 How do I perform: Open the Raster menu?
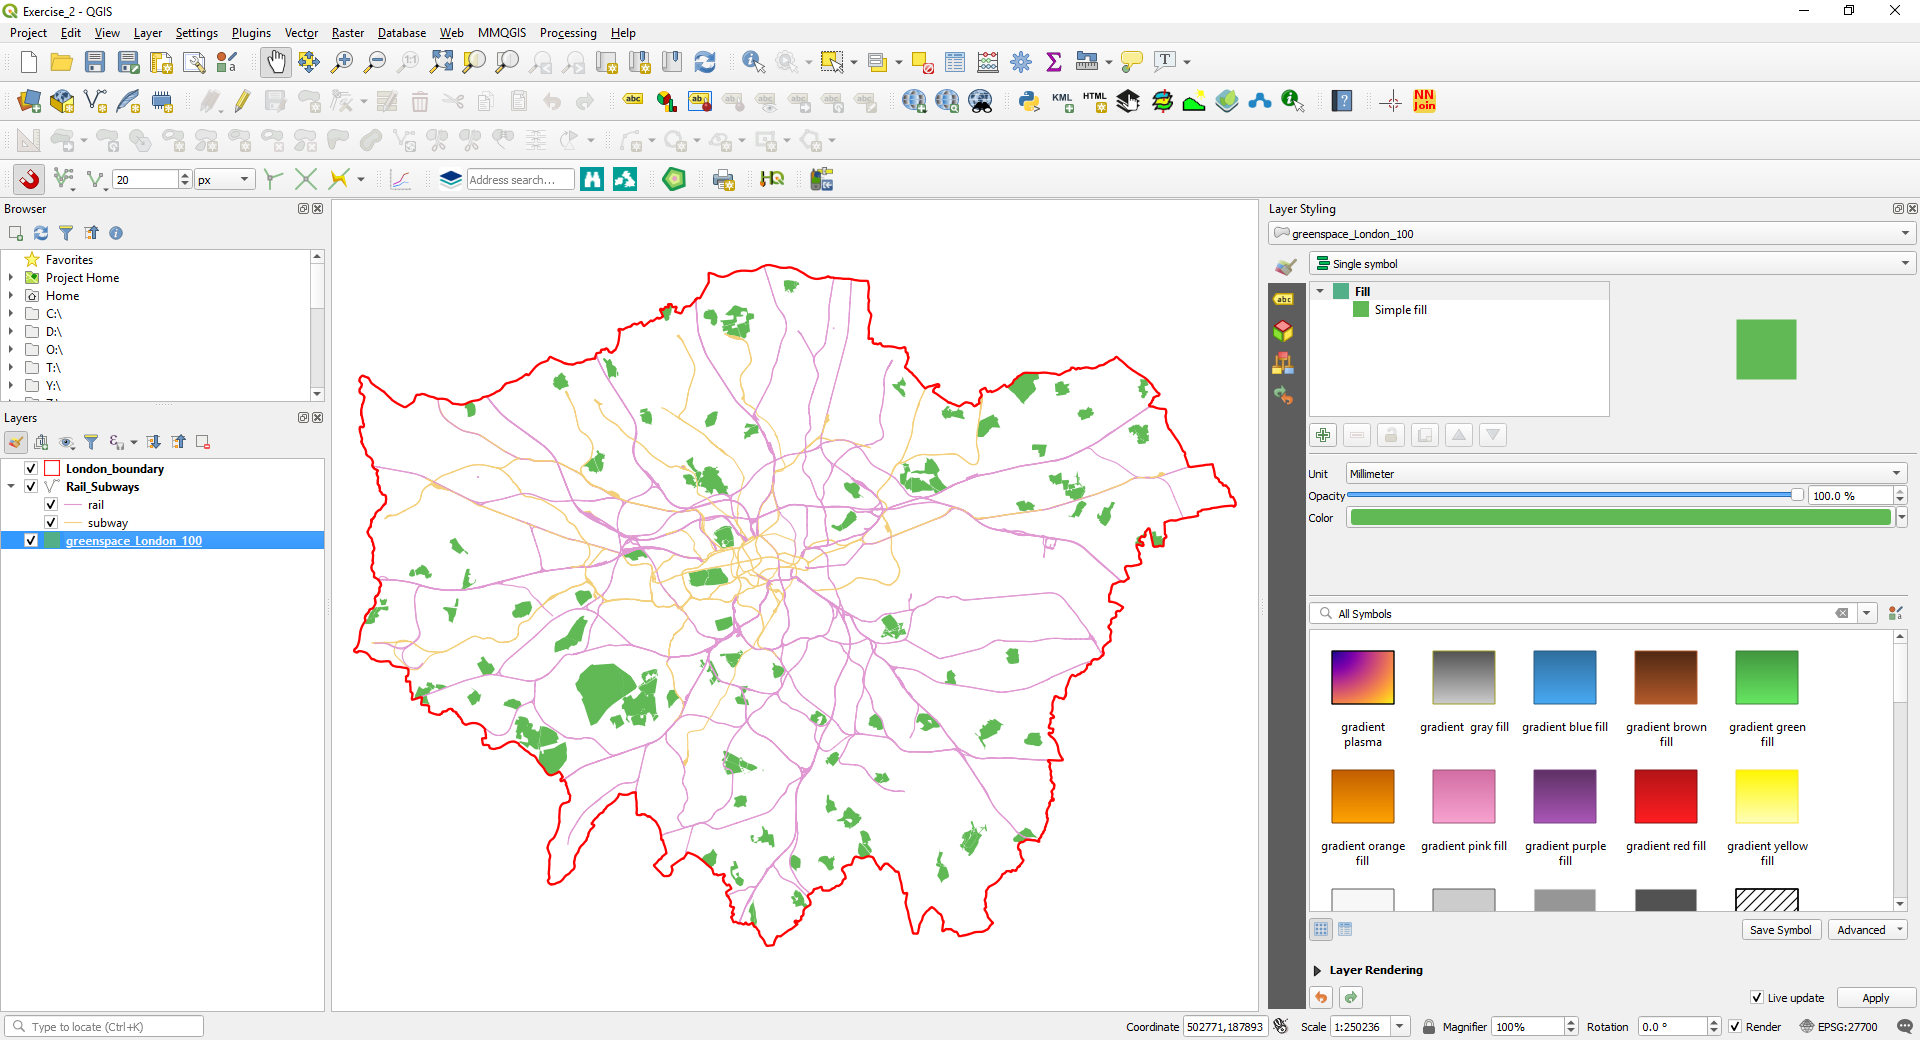coord(348,33)
